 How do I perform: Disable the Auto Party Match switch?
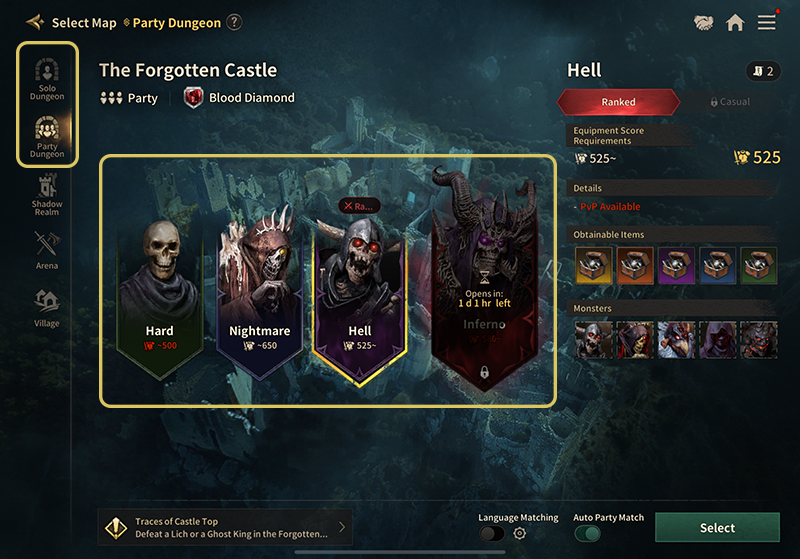[587, 533]
